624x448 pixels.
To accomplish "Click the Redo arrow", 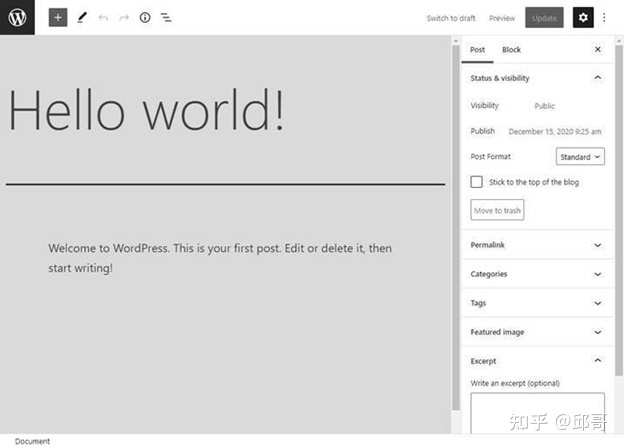I will pos(124,18).
